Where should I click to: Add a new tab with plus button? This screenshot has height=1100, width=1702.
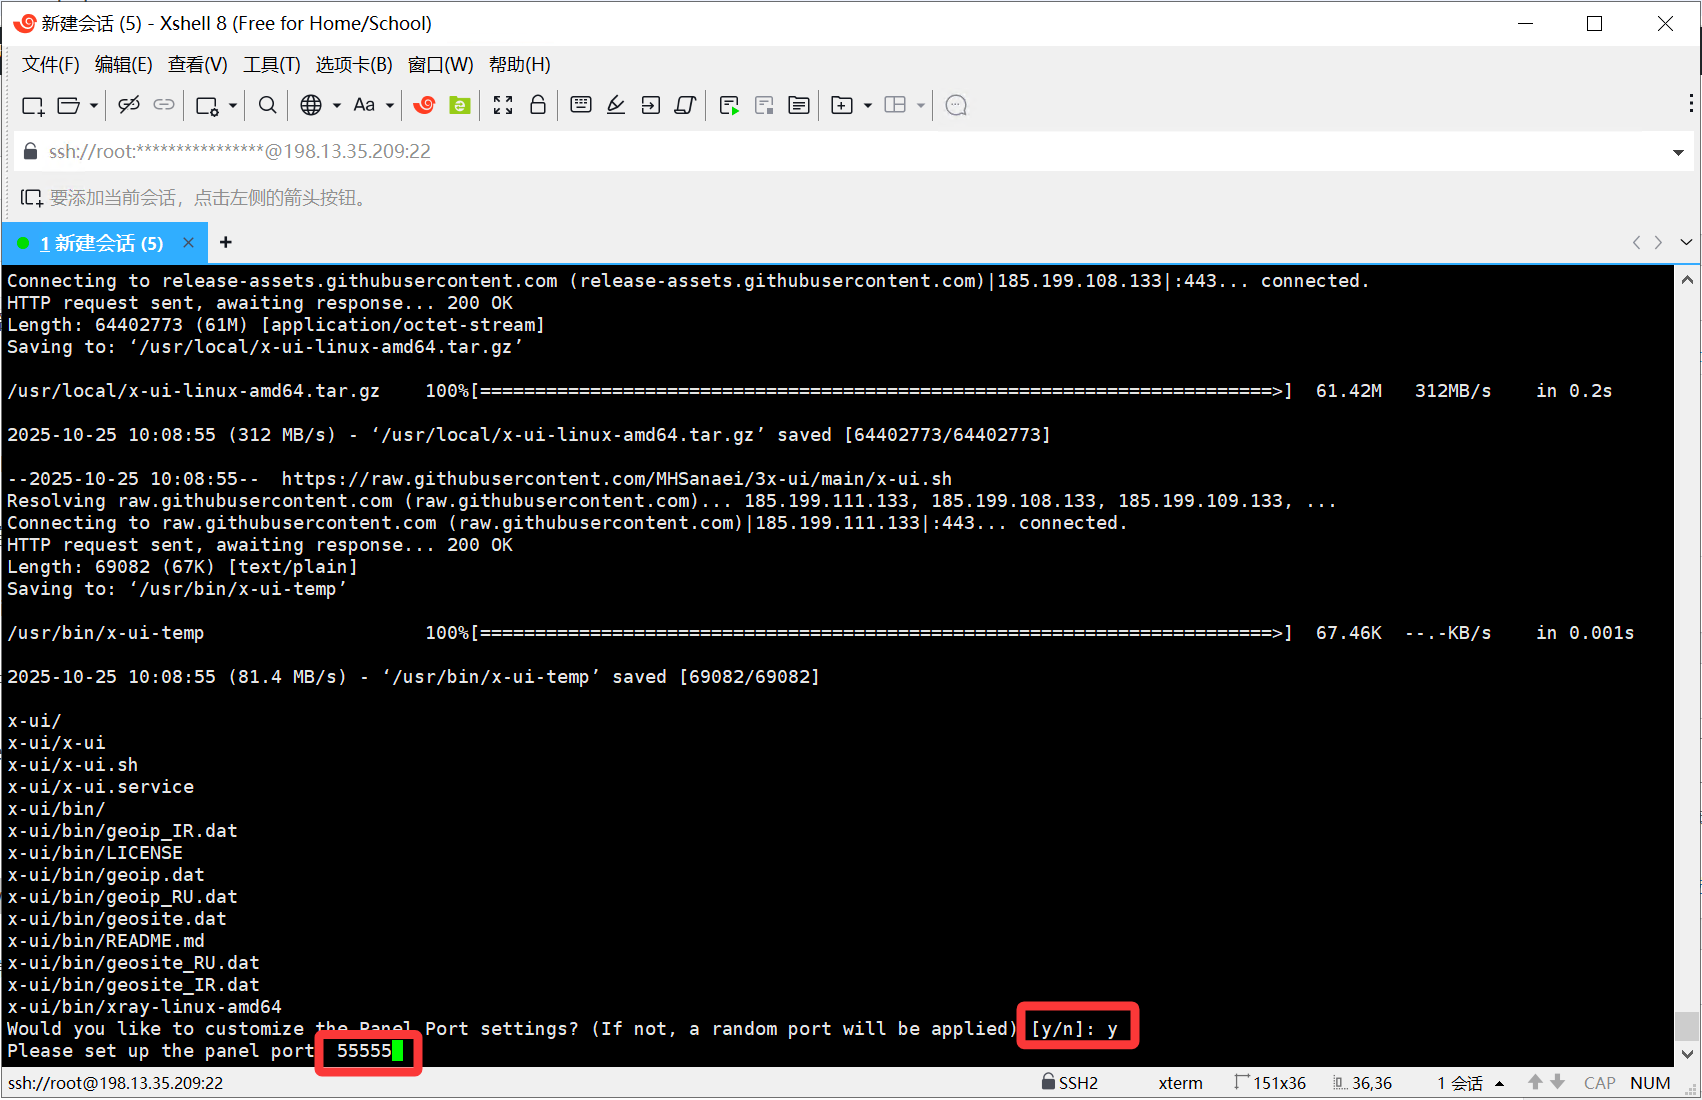(x=226, y=242)
